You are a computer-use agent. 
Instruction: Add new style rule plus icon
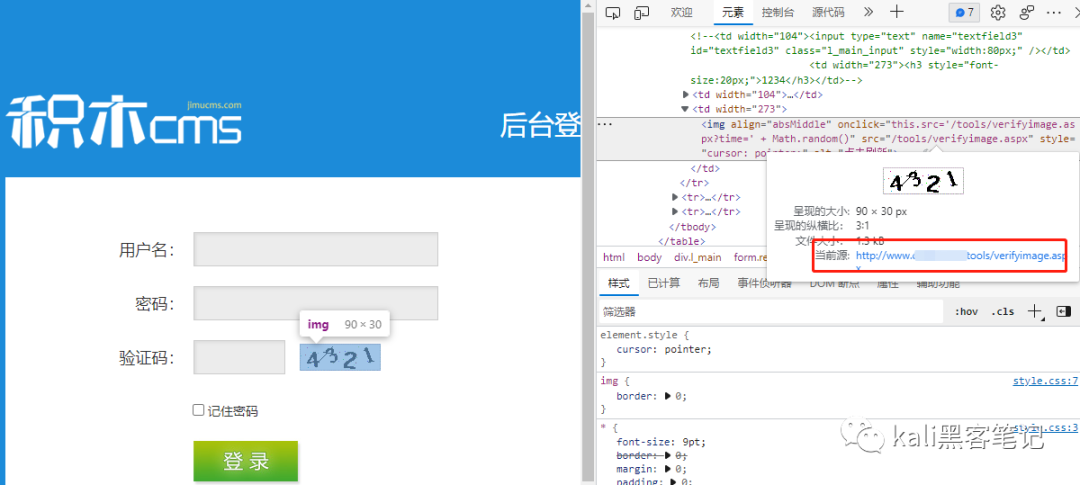pos(1035,311)
